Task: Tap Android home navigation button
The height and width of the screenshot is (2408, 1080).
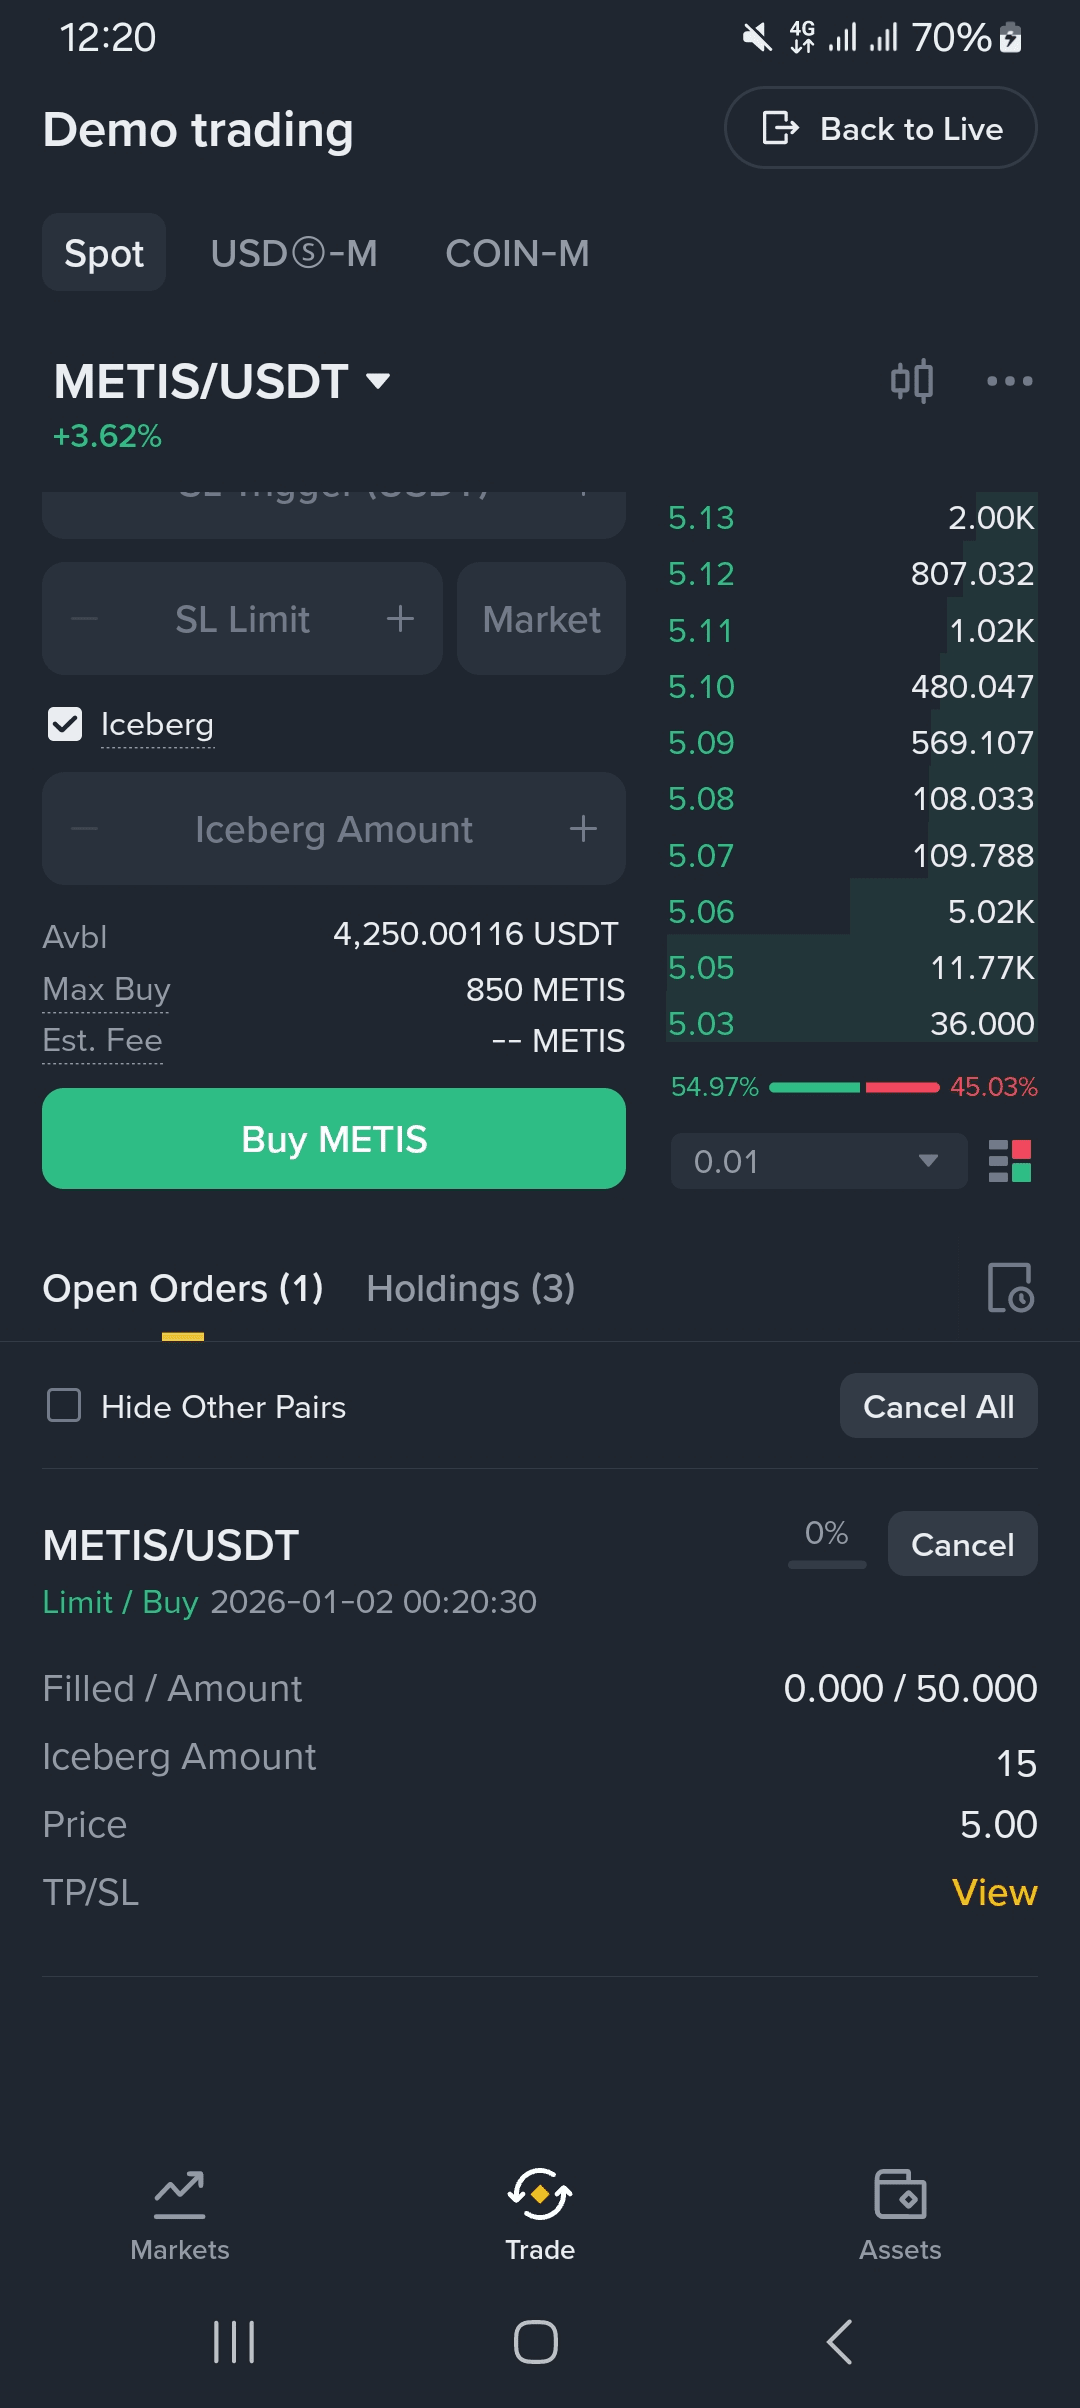Action: click(536, 2342)
